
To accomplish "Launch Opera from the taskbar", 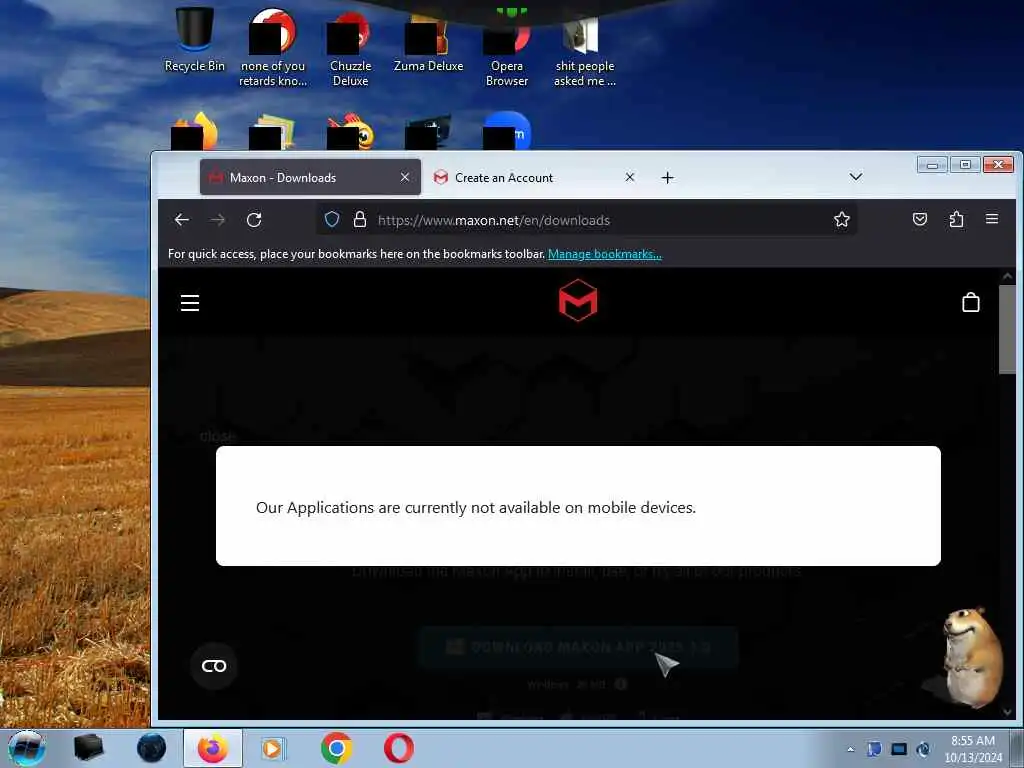I will [398, 748].
